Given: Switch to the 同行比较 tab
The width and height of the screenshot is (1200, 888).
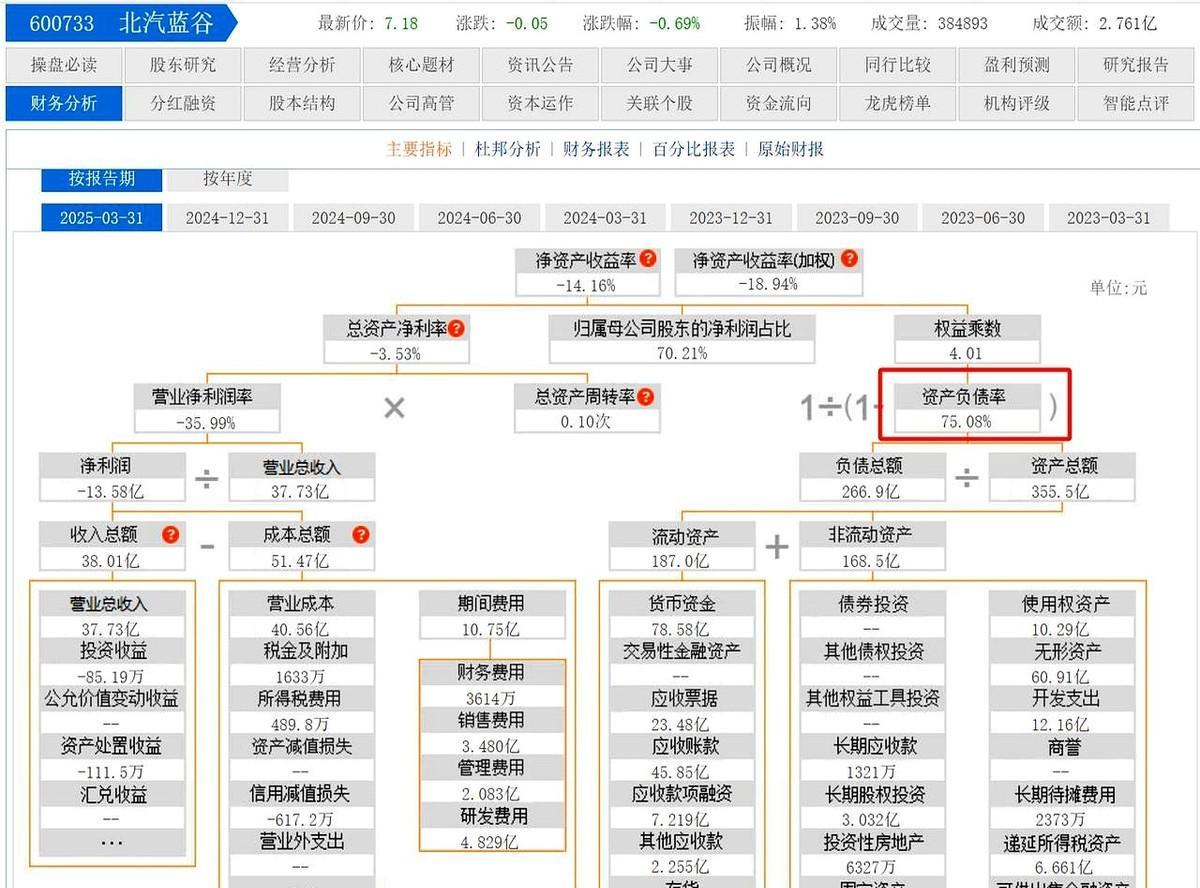Looking at the screenshot, I should point(897,65).
